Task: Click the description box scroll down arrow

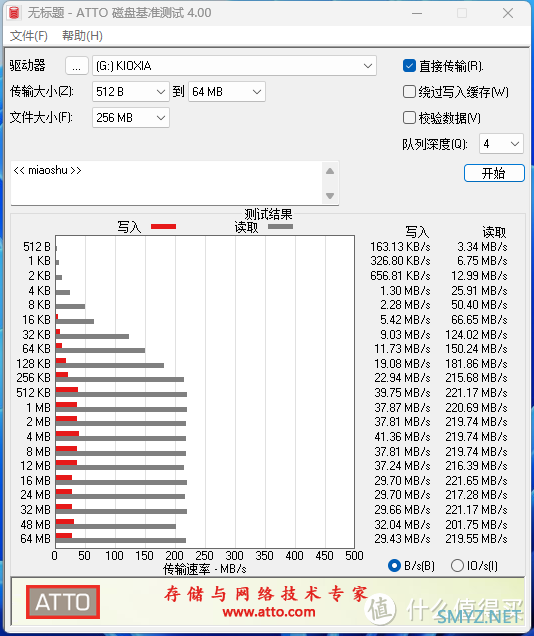Action: 330,196
